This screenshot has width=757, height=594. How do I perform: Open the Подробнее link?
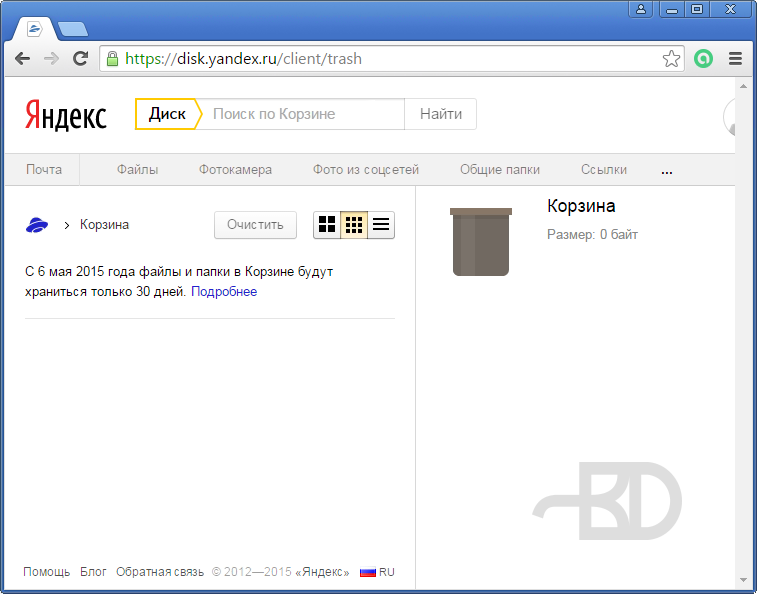point(224,292)
